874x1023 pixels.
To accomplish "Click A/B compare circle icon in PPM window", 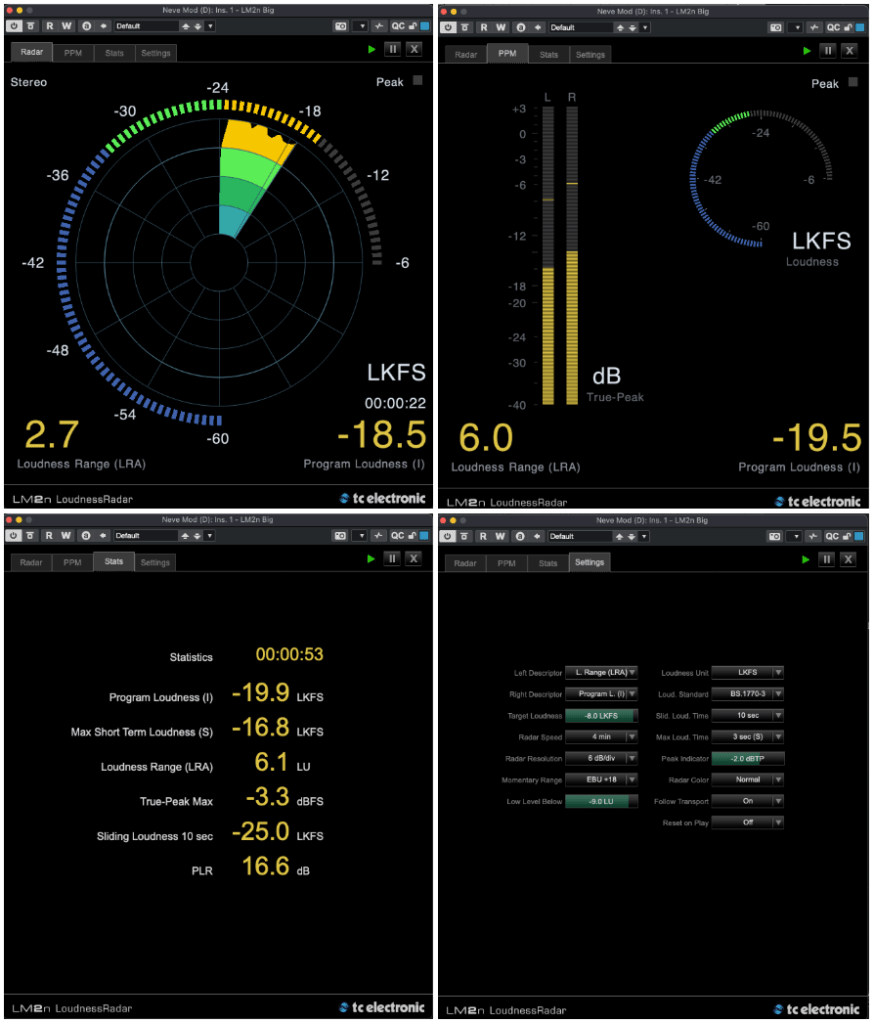I will click(x=518, y=26).
